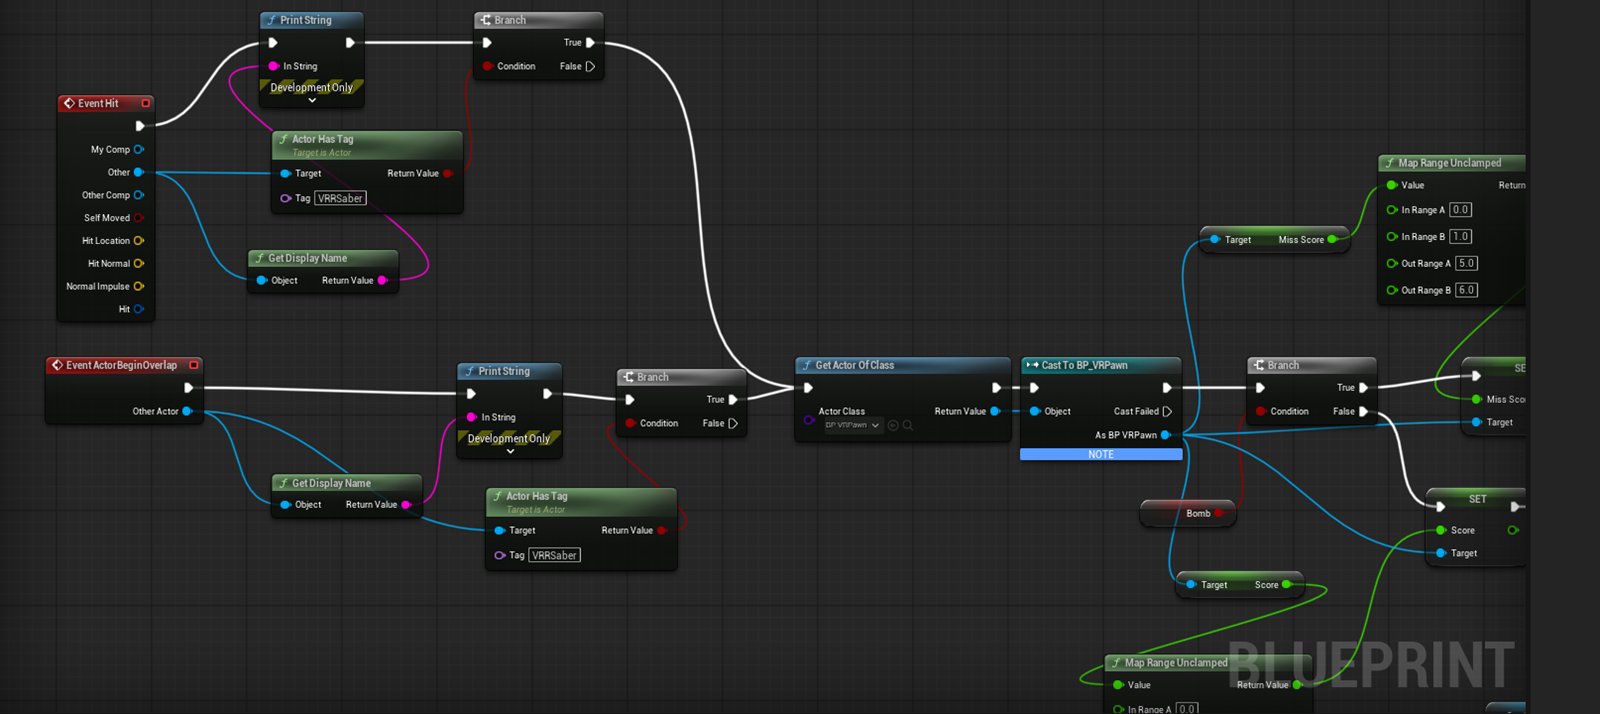Open the Actor Class BP_VRPawn dropdown
This screenshot has width=1600, height=714.
(x=852, y=425)
